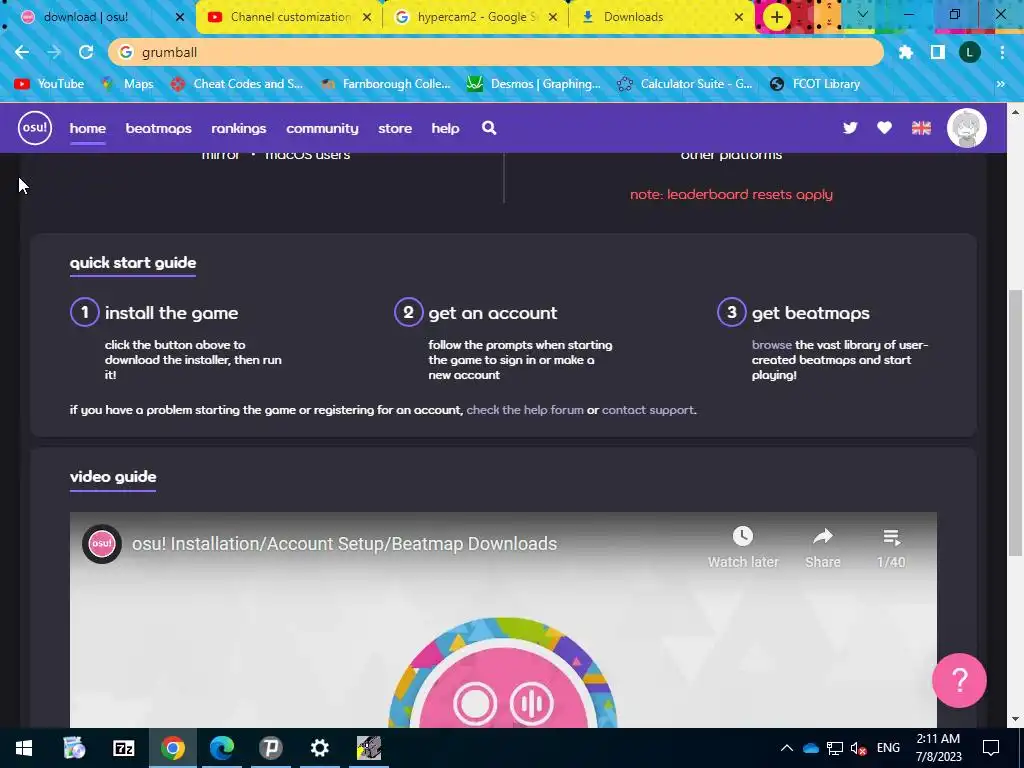Open Settings gear in taskbar

319,748
